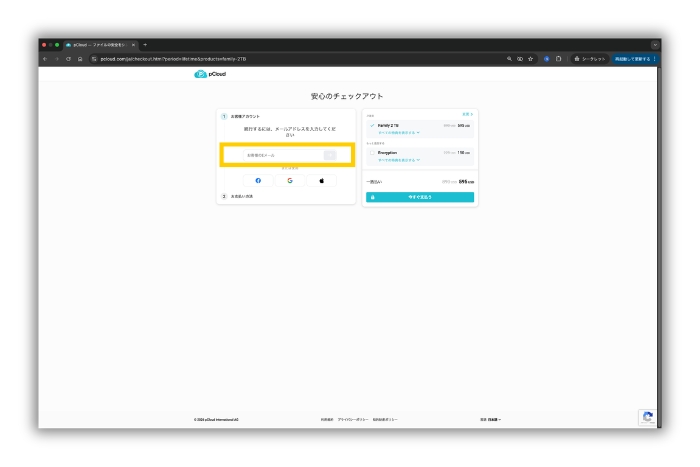
Task: Click the reCAPTCHA badge icon
Action: [x=648, y=418]
